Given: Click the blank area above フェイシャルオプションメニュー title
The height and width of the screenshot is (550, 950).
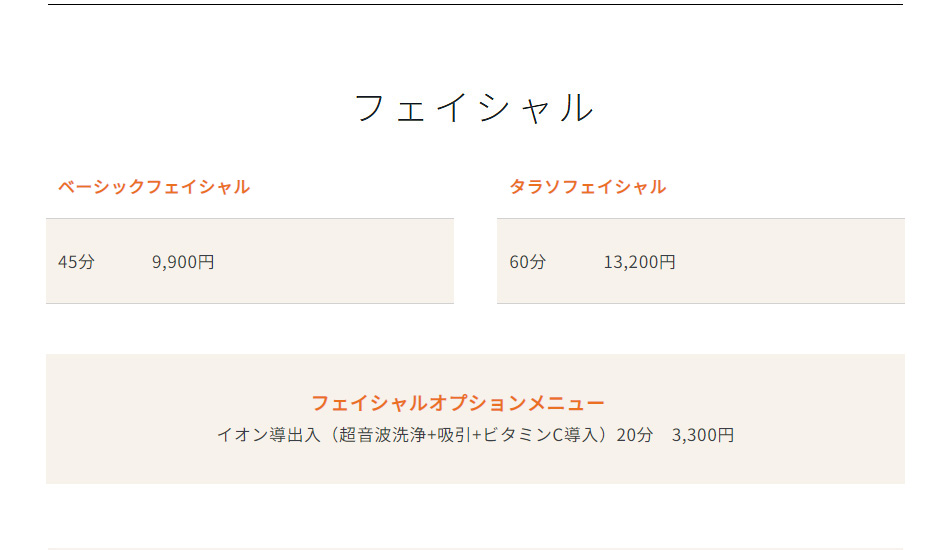Looking at the screenshot, I should pyautogui.click(x=475, y=373).
